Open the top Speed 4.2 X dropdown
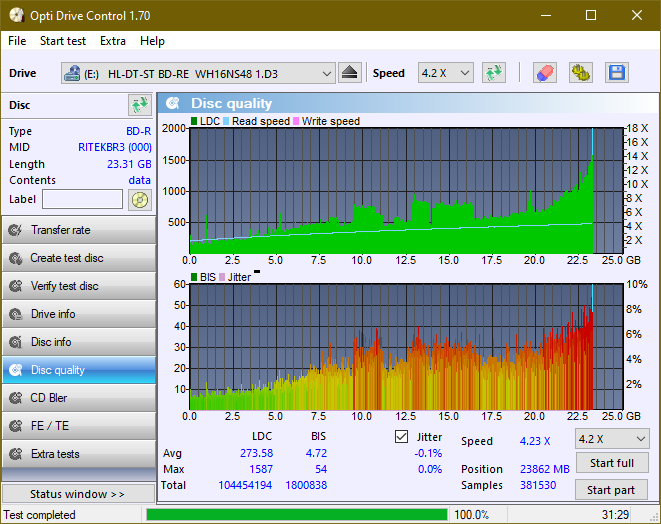Image resolution: width=661 pixels, height=524 pixels. (446, 73)
